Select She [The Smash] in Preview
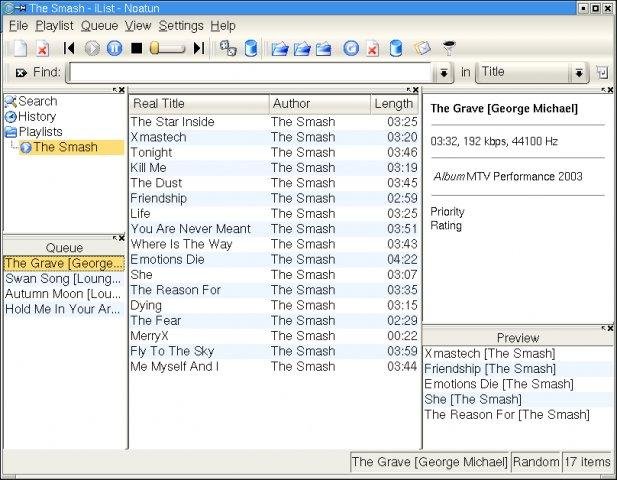The height and width of the screenshot is (480, 617). [x=518, y=400]
